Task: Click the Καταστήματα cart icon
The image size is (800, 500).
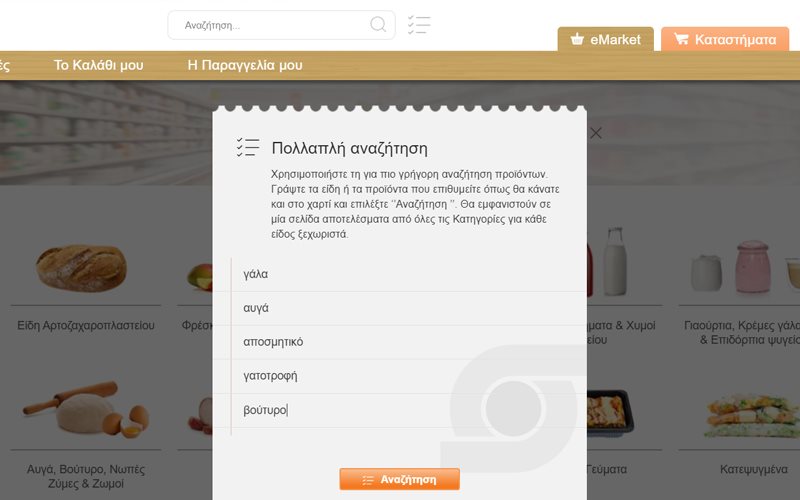Action: tap(681, 39)
